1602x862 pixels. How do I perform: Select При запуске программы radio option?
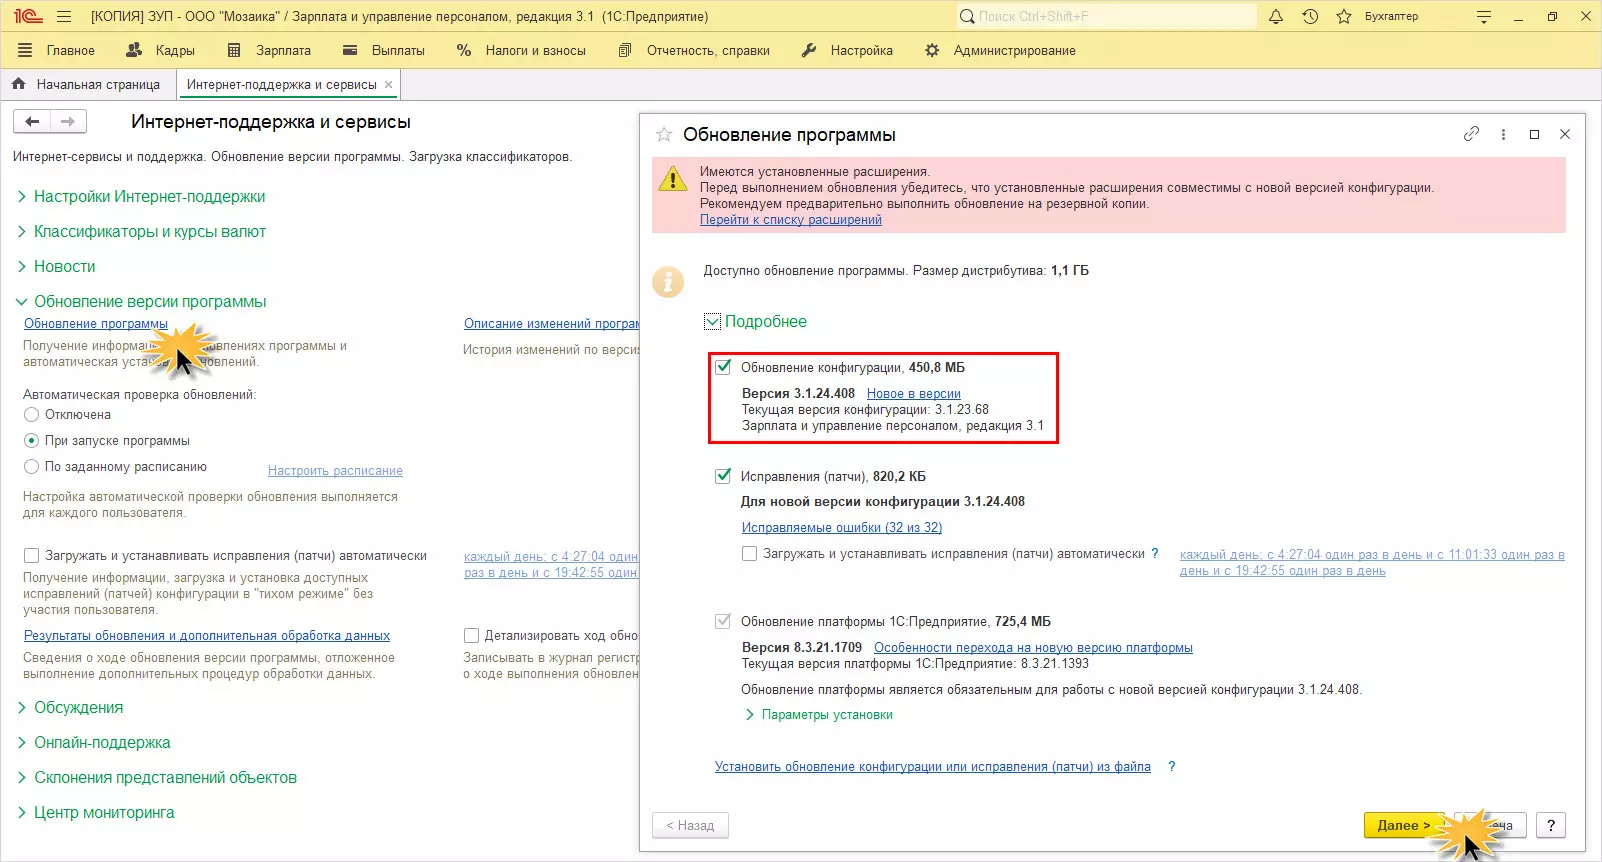[32, 441]
